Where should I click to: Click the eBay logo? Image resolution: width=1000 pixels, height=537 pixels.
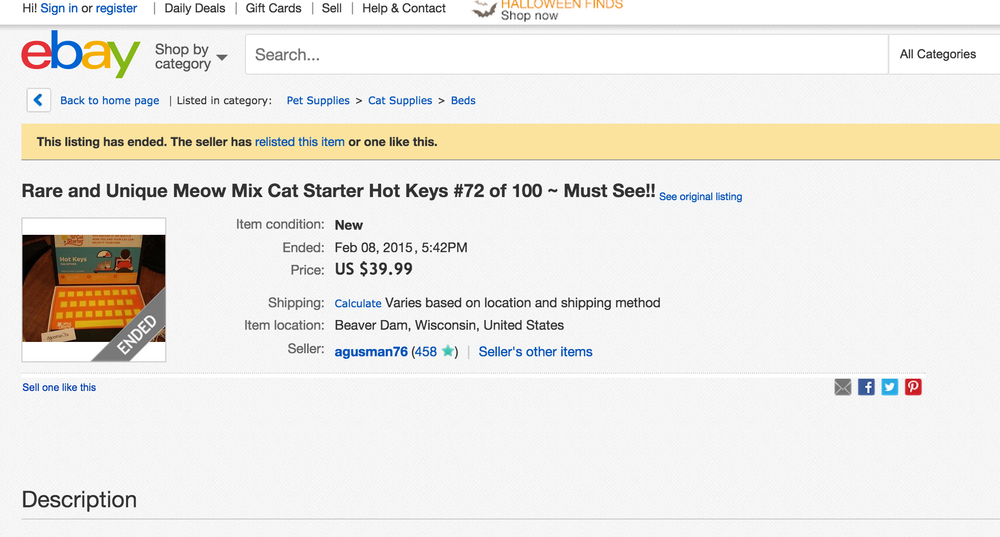pyautogui.click(x=80, y=54)
